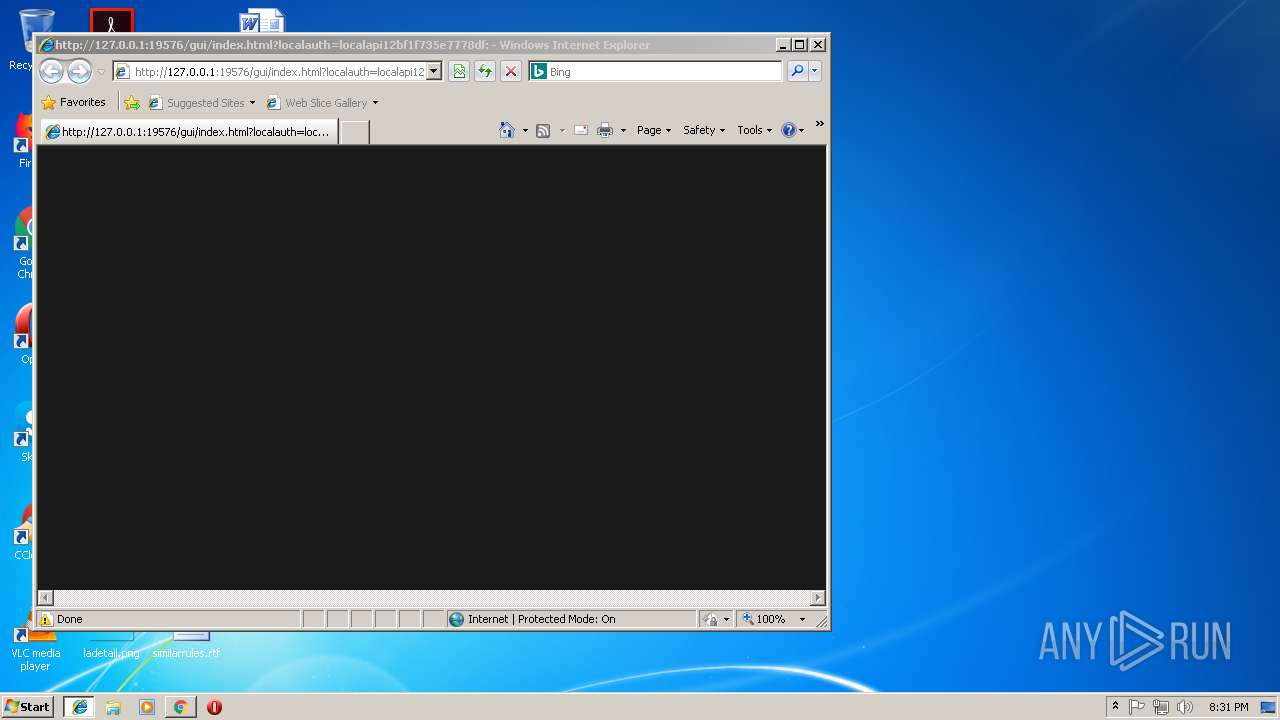Open the Media Player taskbar icon
The image size is (1280, 720).
click(x=147, y=707)
